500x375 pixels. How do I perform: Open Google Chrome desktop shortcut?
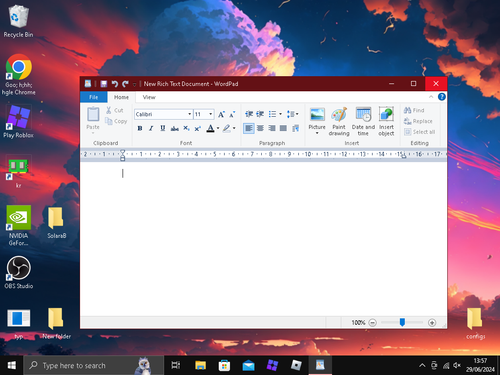tap(19, 75)
